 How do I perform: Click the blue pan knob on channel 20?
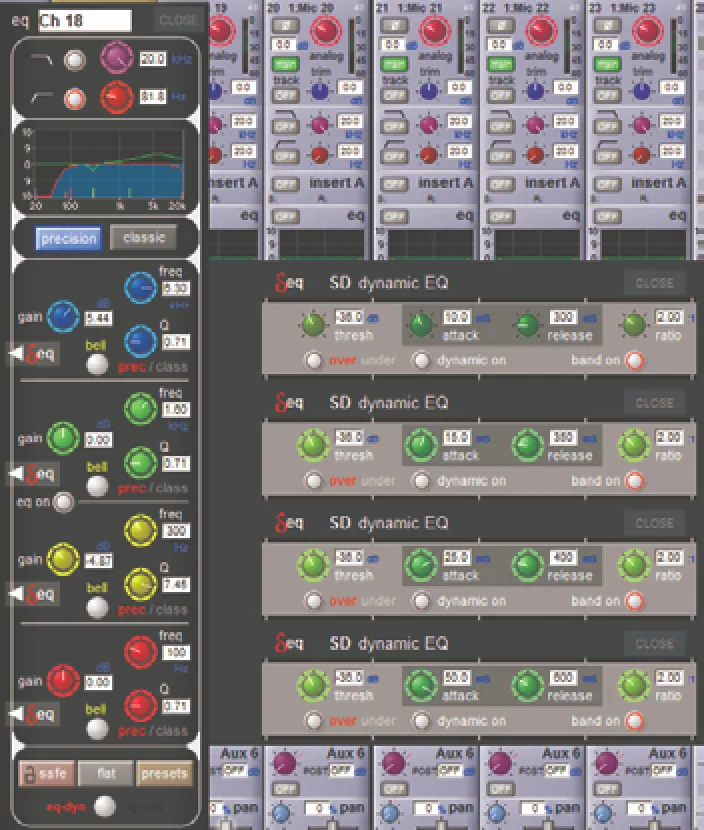(x=282, y=813)
